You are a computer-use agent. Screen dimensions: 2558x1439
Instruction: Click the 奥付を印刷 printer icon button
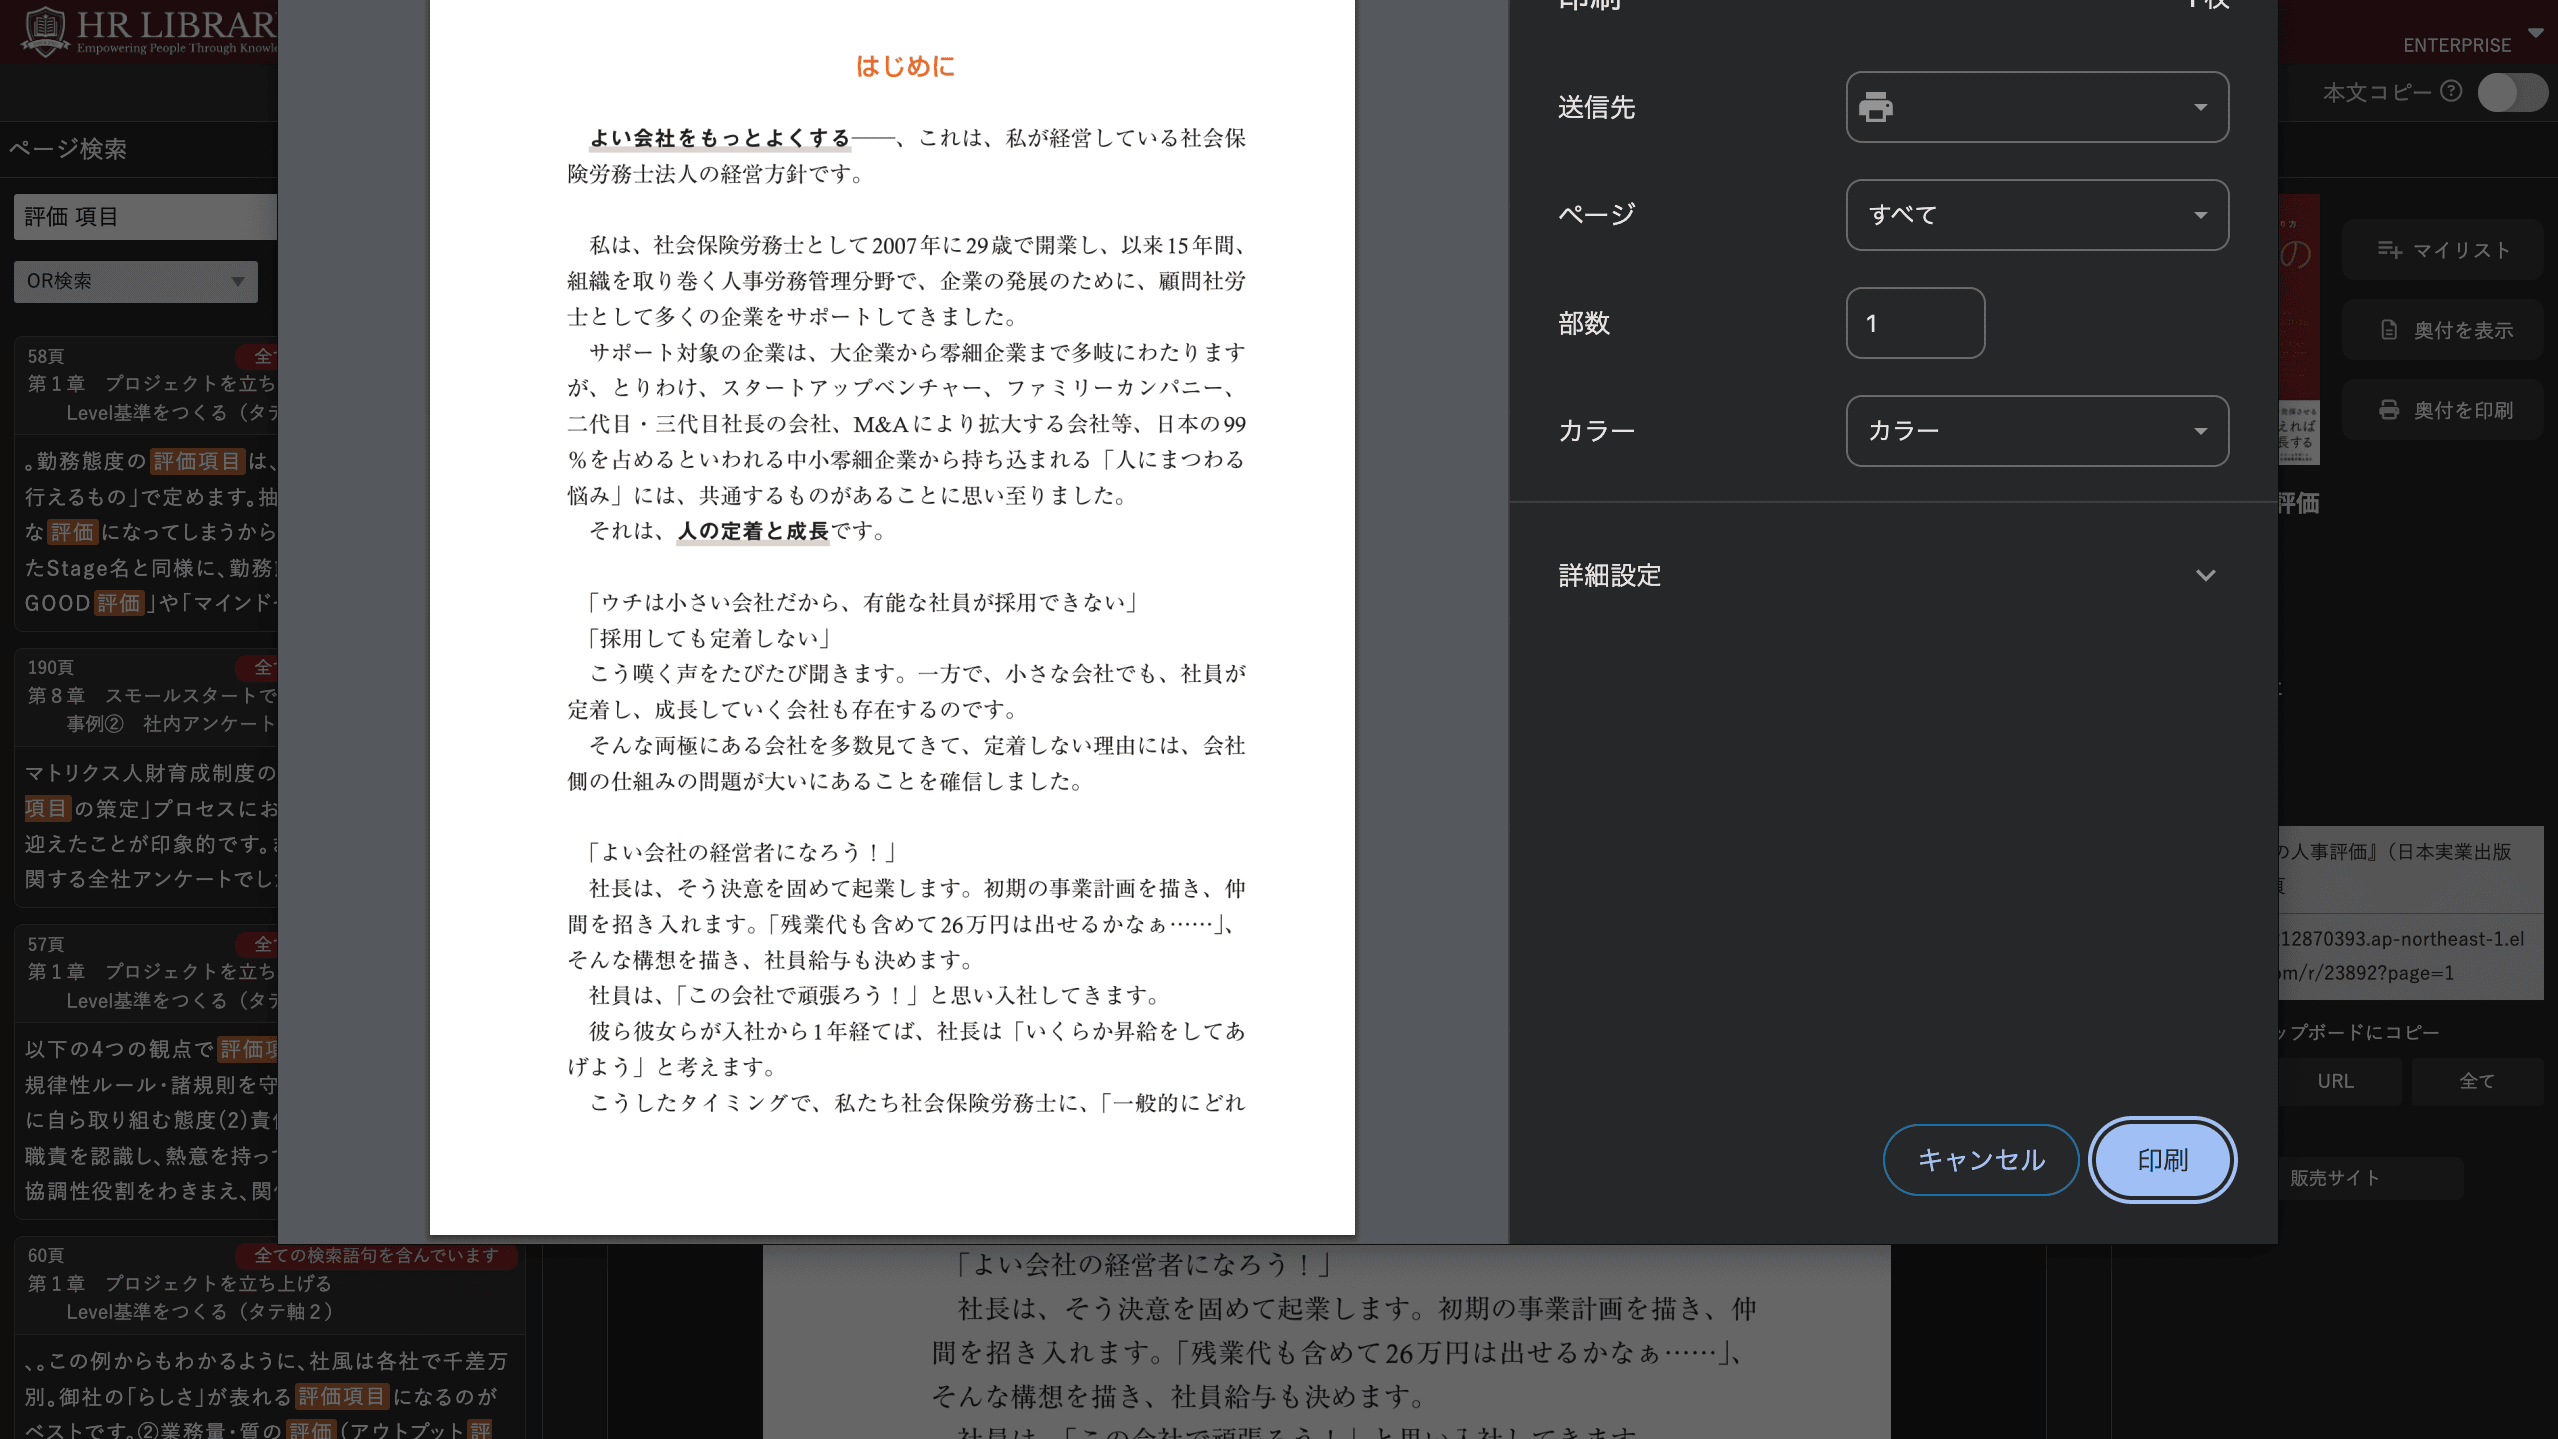click(x=2389, y=410)
